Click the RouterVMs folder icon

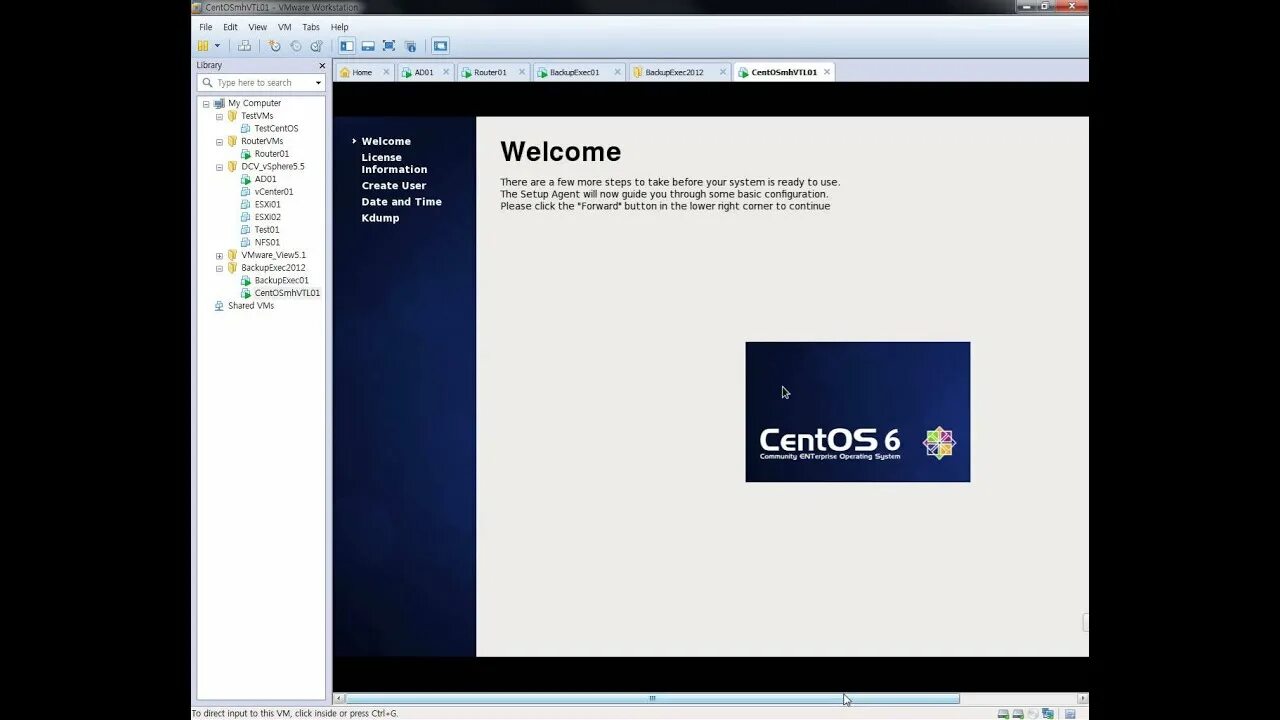pyautogui.click(x=232, y=141)
